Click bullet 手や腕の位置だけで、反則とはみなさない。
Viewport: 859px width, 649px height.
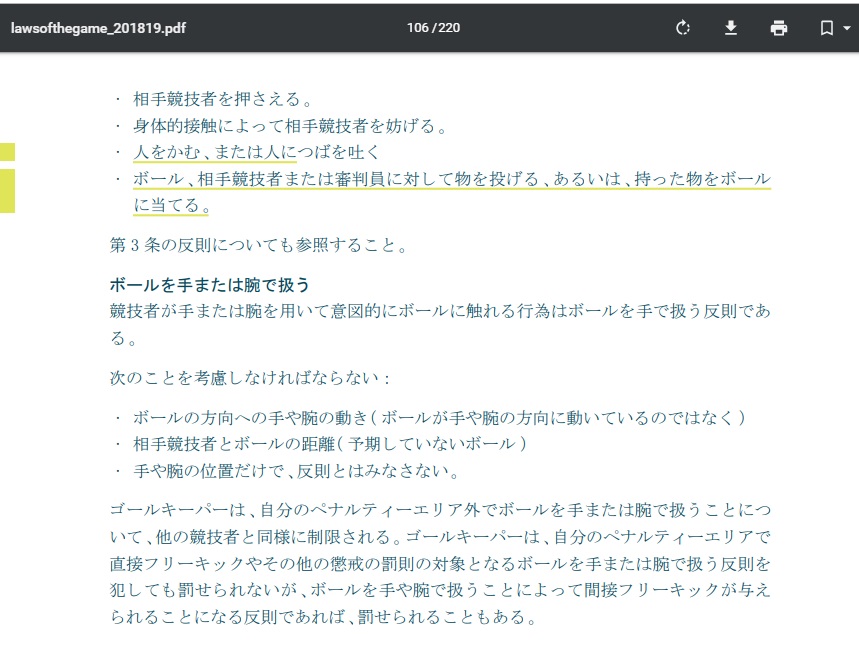pyautogui.click(x=296, y=470)
